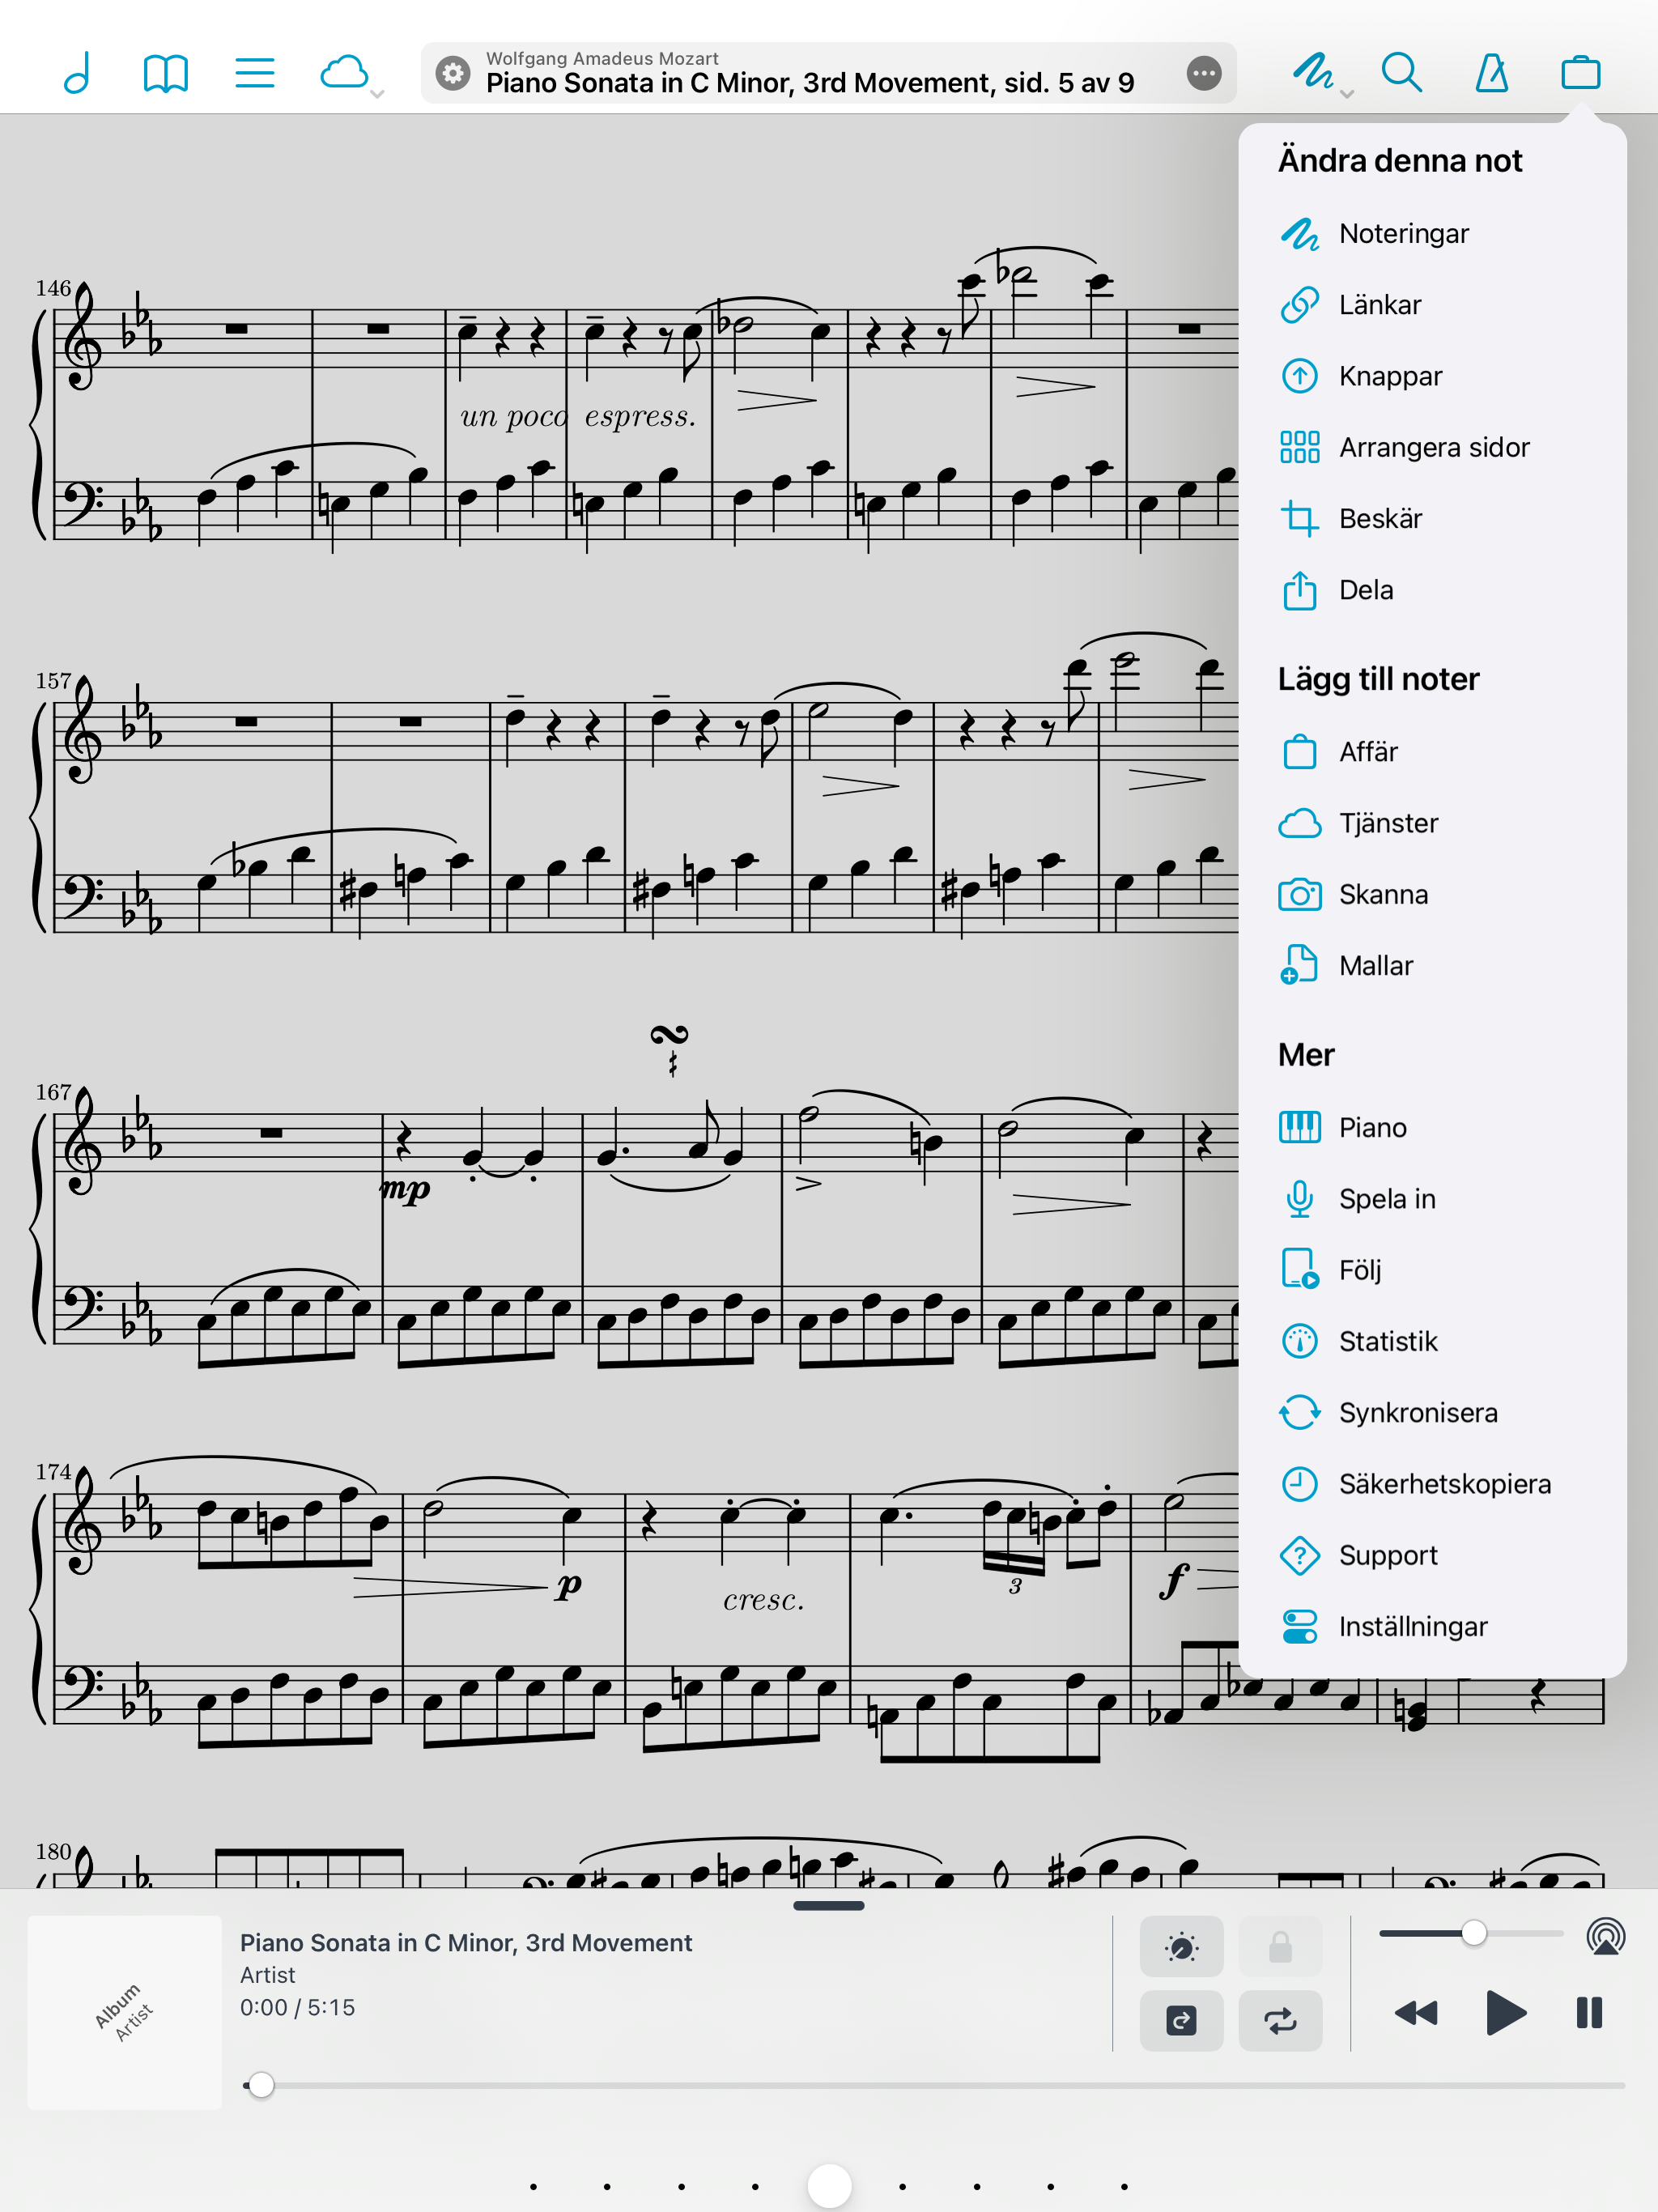Click the volume slider knob
1658x2212 pixels.
1473,1933
